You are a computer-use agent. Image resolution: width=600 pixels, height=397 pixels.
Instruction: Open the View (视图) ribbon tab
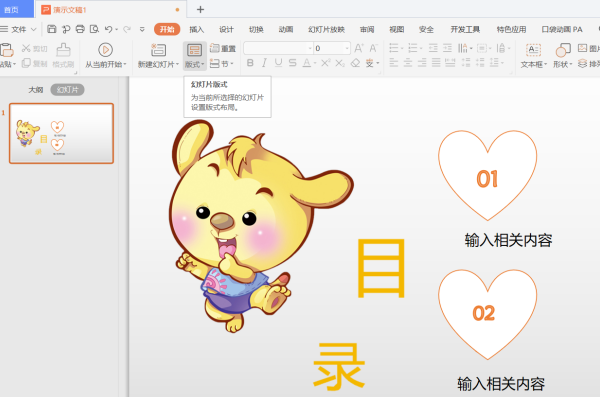coord(397,29)
